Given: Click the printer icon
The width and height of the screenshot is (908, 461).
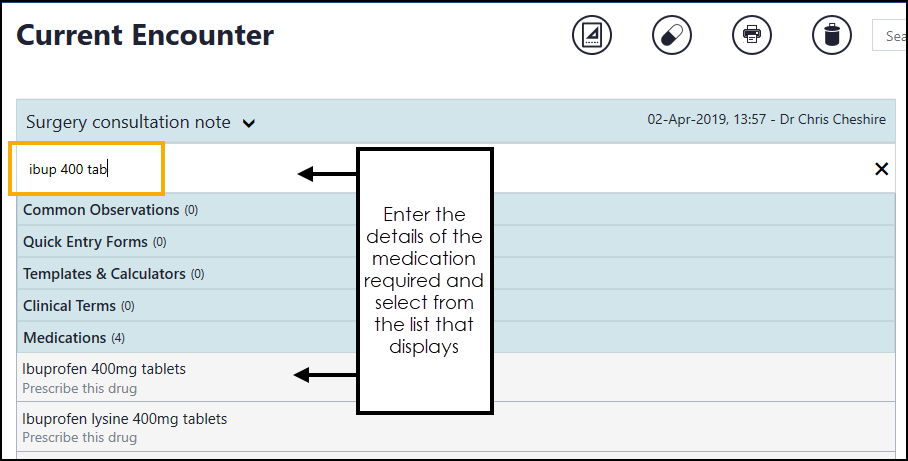Looking at the screenshot, I should point(751,36).
